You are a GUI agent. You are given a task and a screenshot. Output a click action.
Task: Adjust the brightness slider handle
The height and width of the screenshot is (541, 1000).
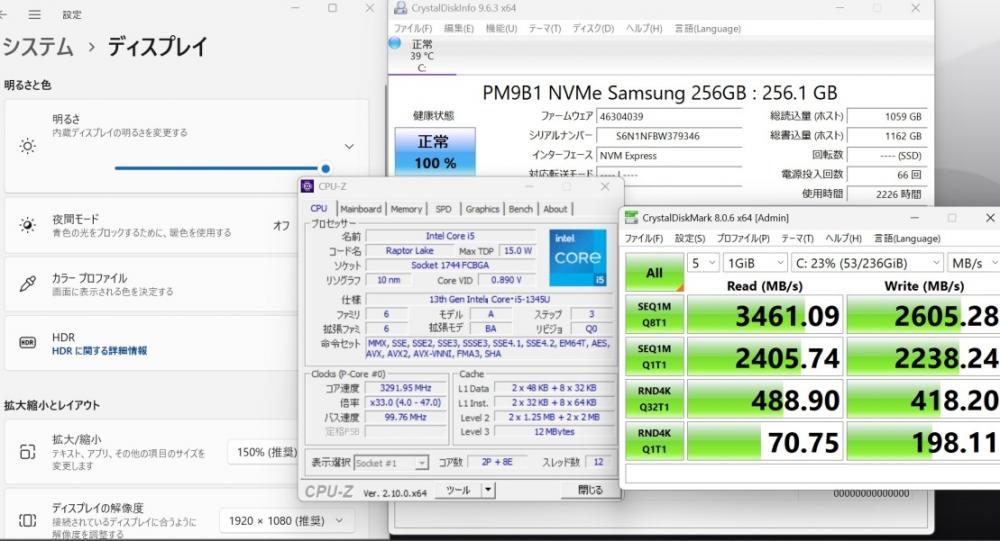(x=325, y=168)
